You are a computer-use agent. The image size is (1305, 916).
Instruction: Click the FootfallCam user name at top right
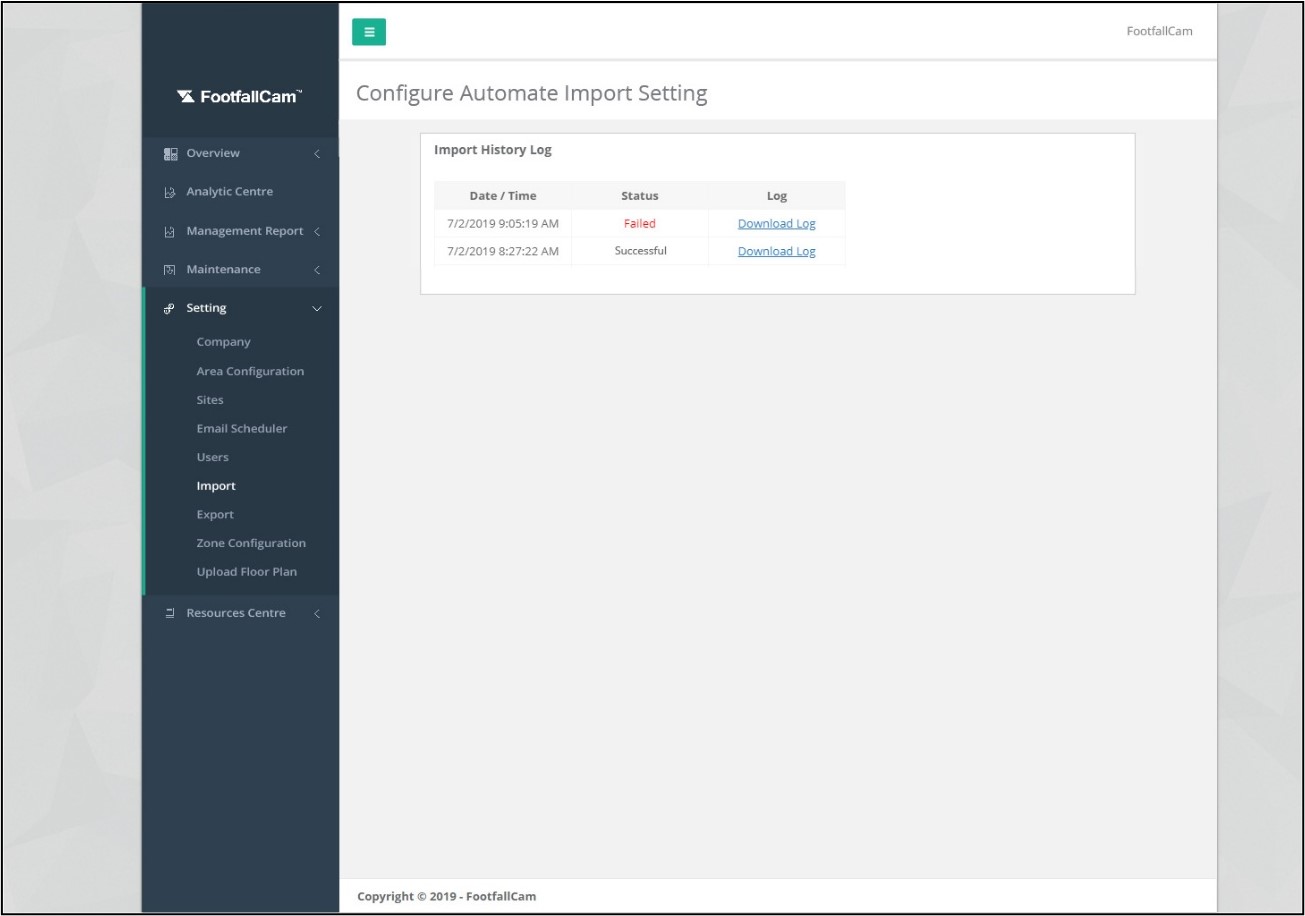[x=1159, y=31]
